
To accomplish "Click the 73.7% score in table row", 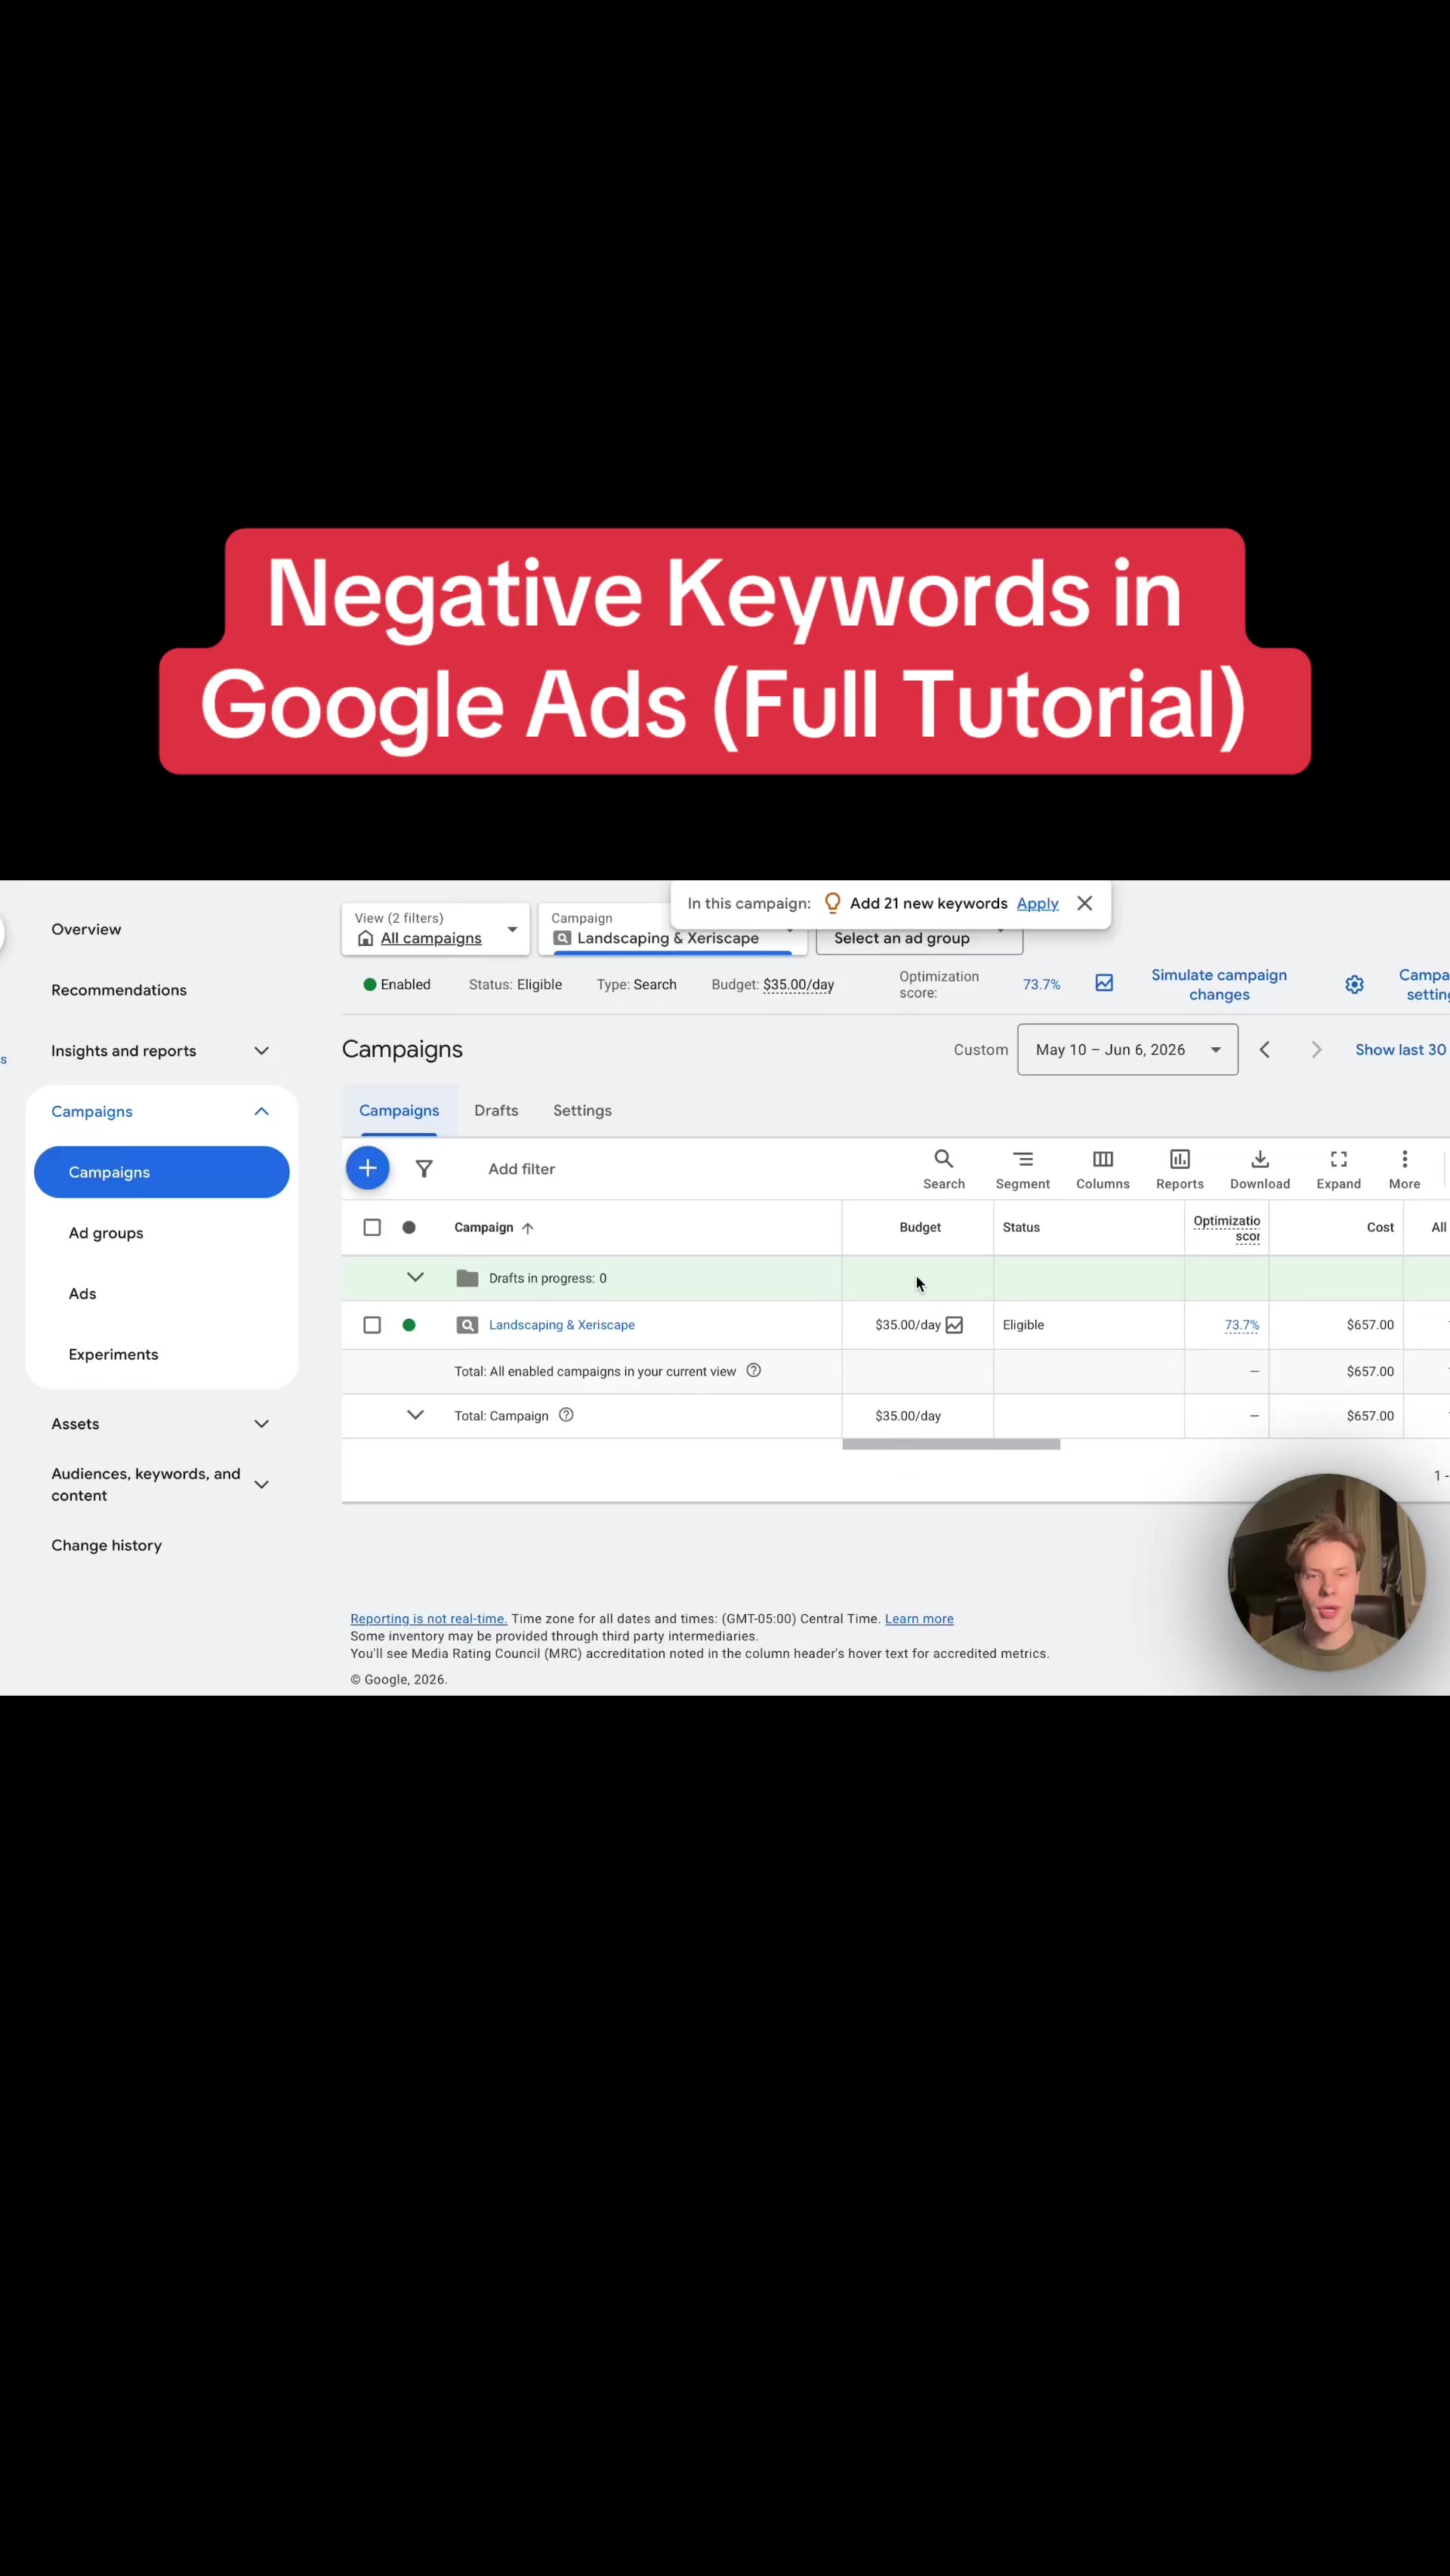I will point(1241,1325).
